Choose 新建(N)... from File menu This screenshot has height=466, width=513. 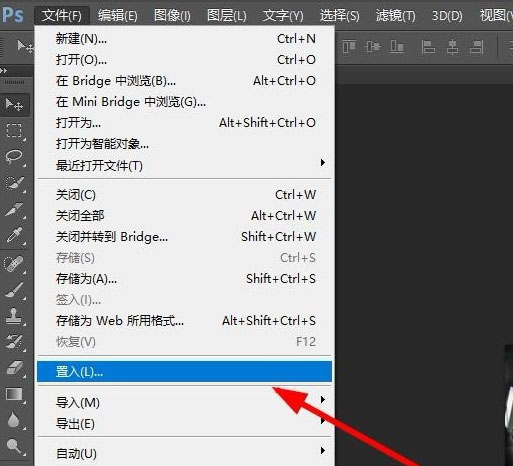184,39
